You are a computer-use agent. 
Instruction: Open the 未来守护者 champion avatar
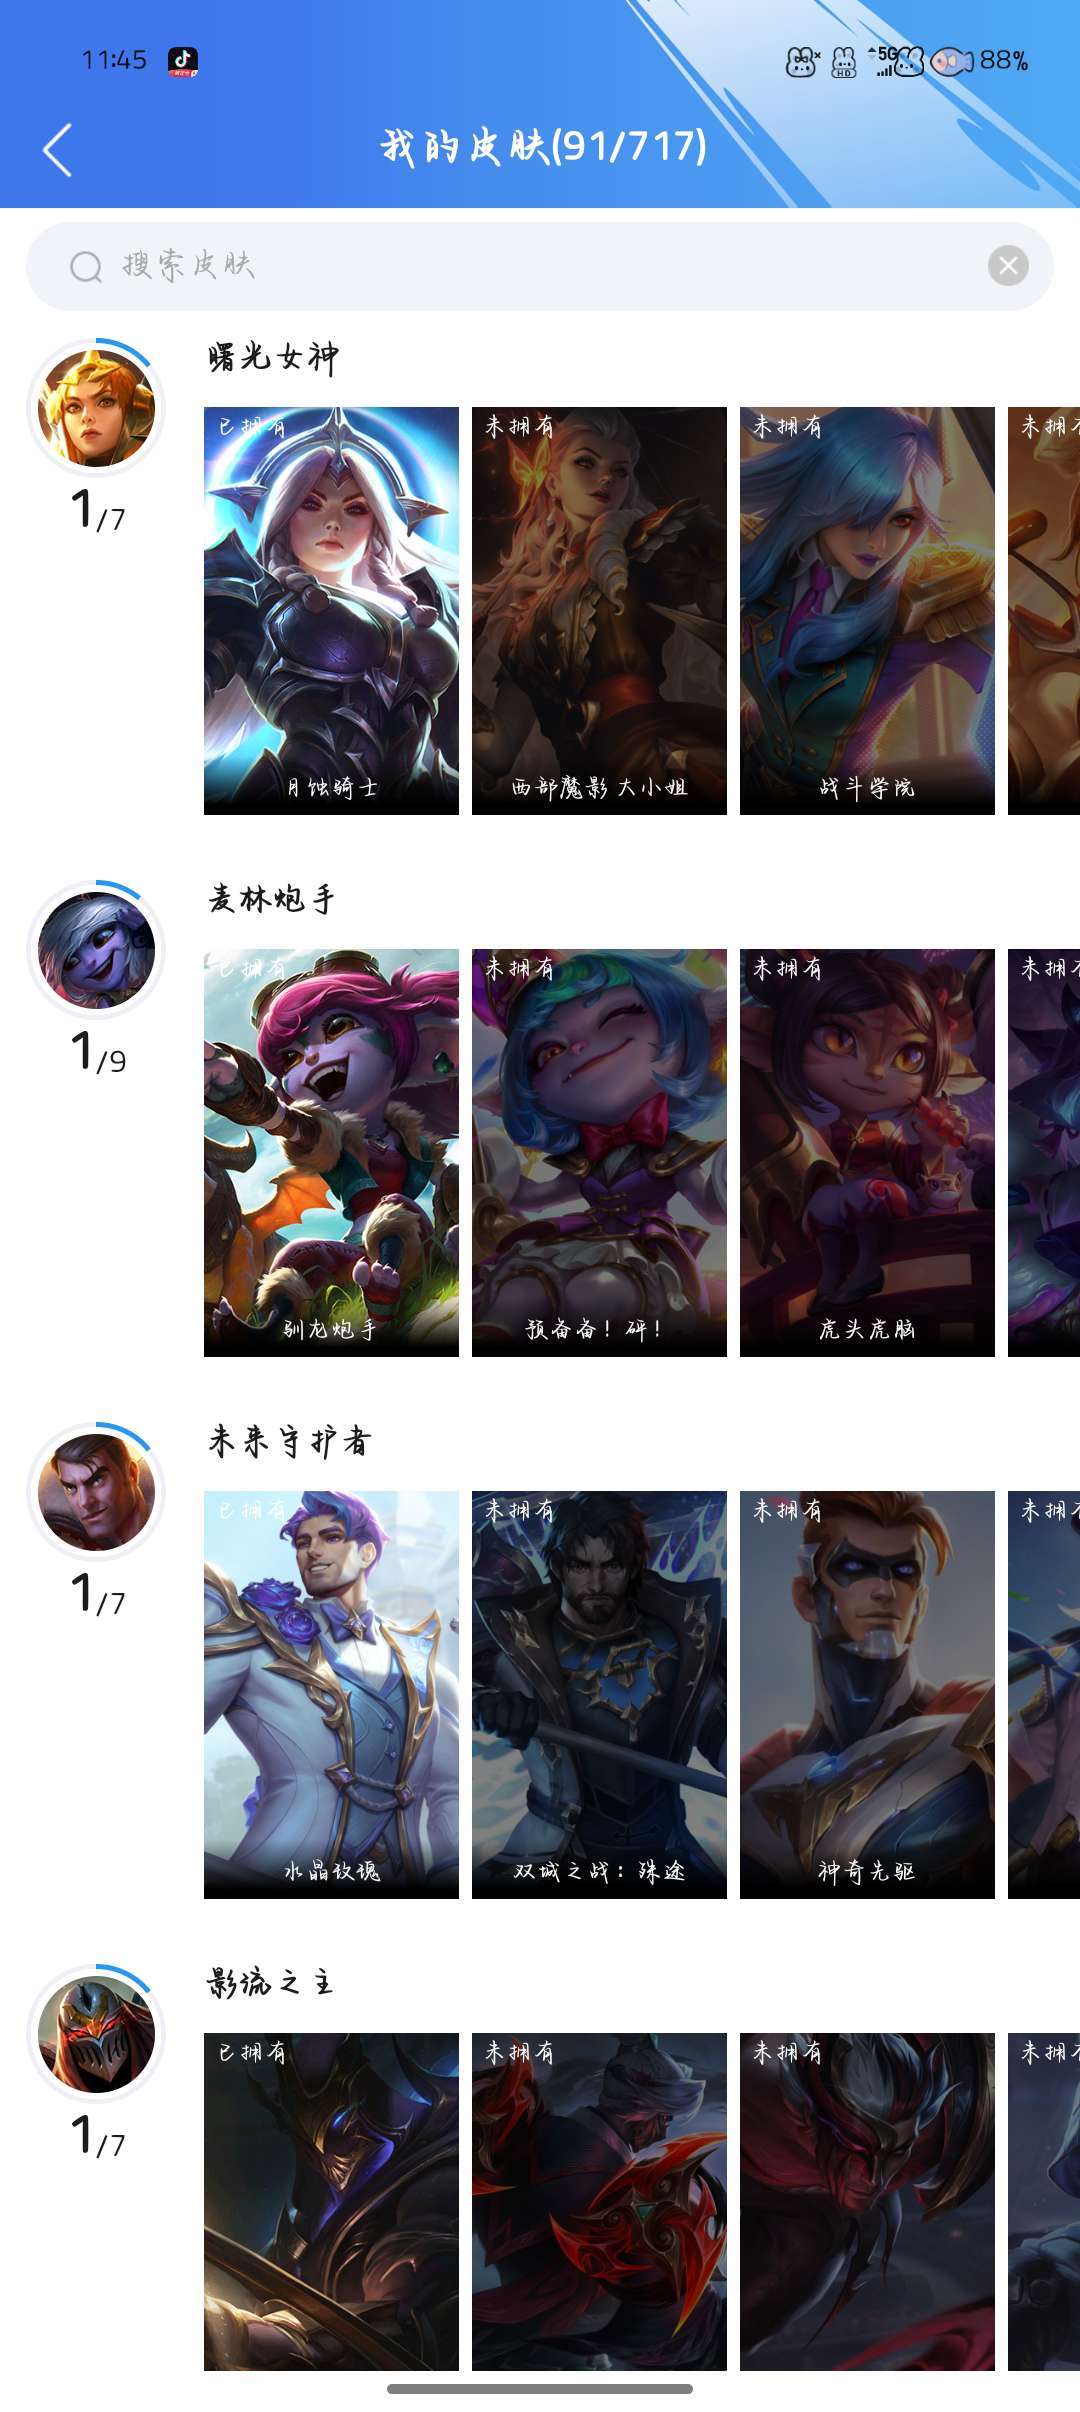tap(96, 1492)
